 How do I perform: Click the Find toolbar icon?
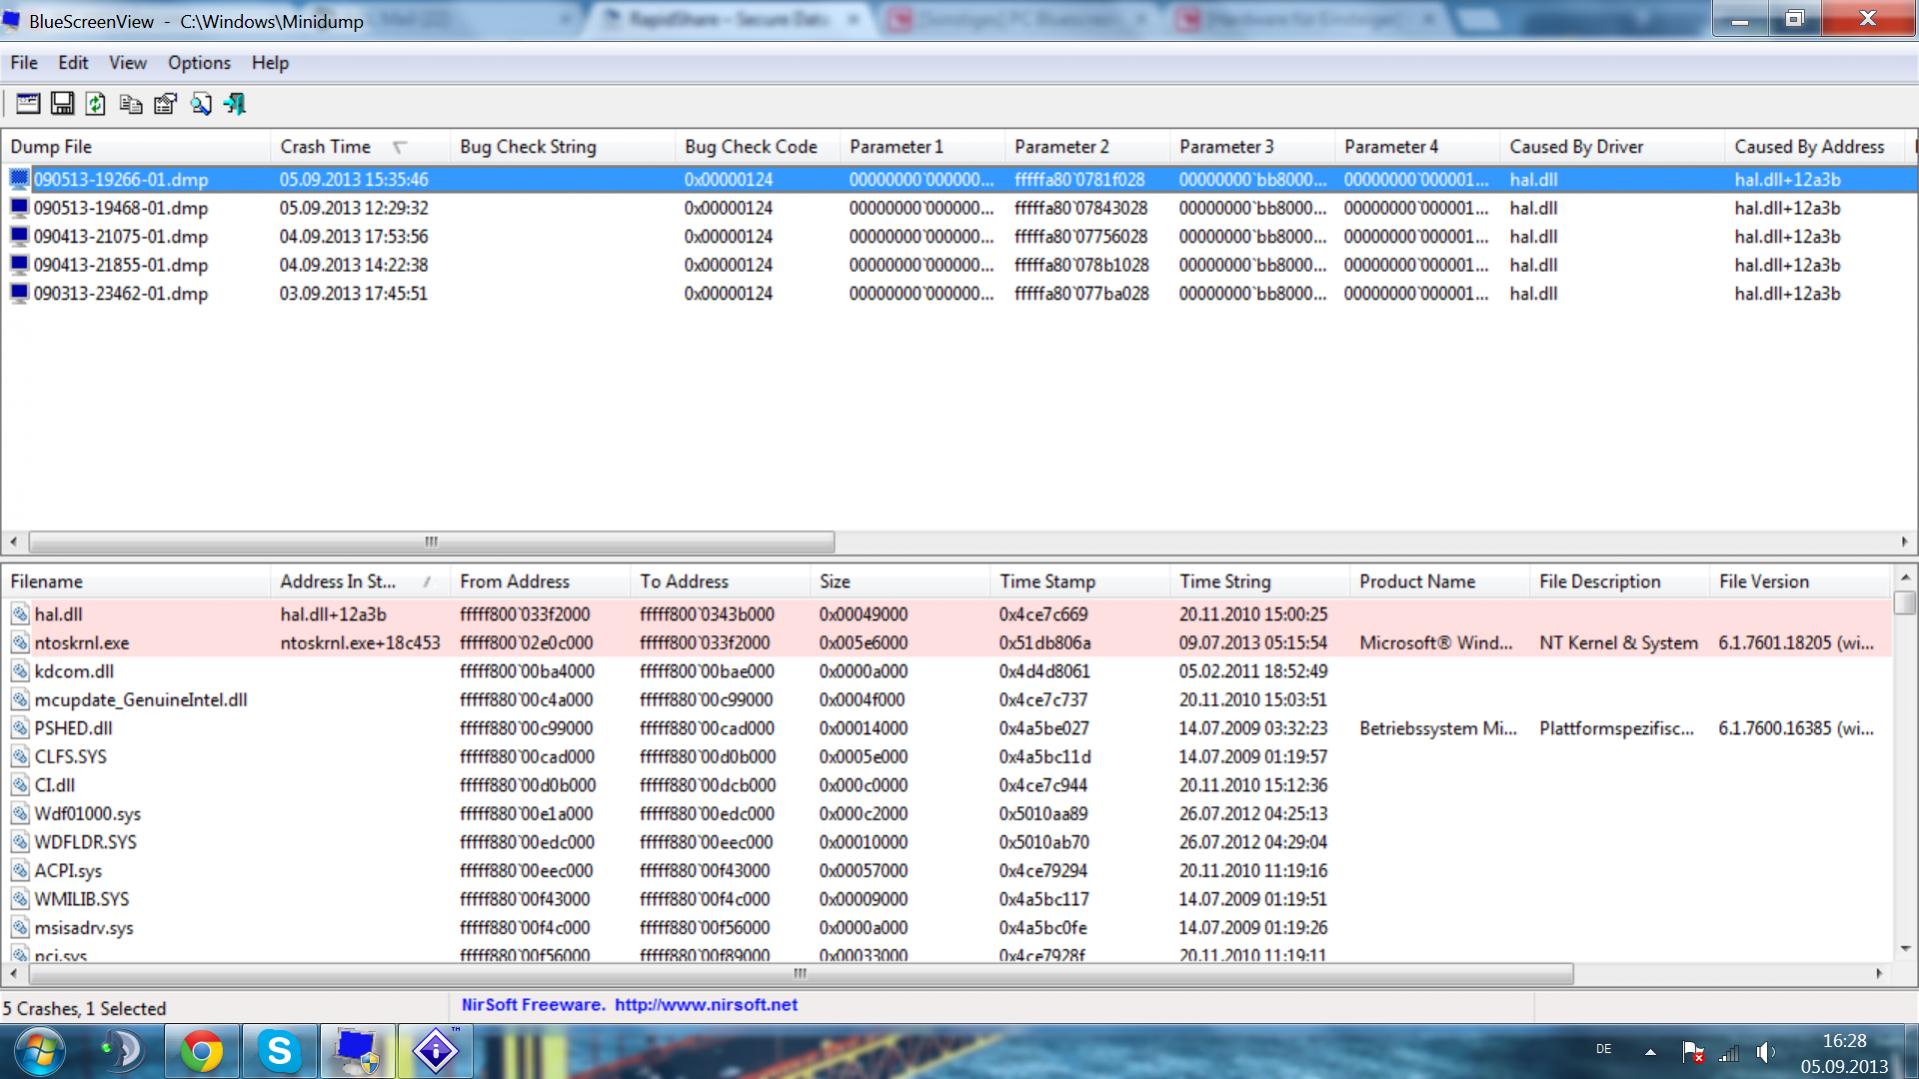pyautogui.click(x=201, y=103)
